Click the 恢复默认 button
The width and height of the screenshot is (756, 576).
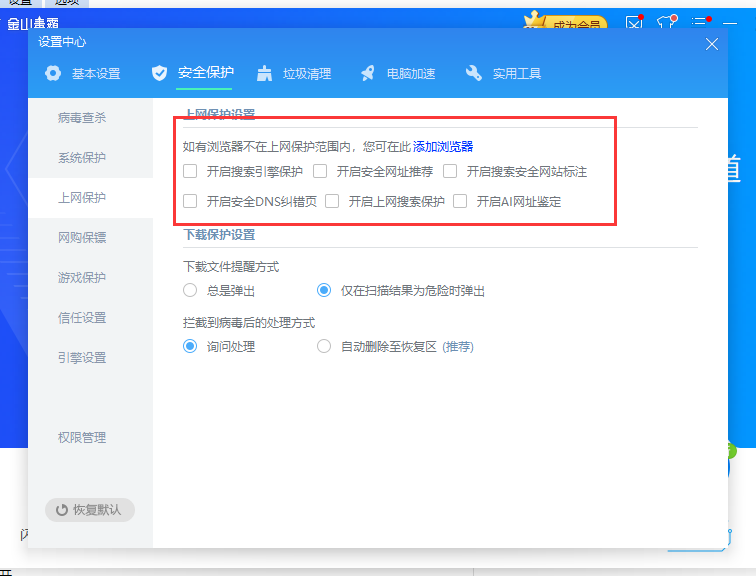[90, 510]
